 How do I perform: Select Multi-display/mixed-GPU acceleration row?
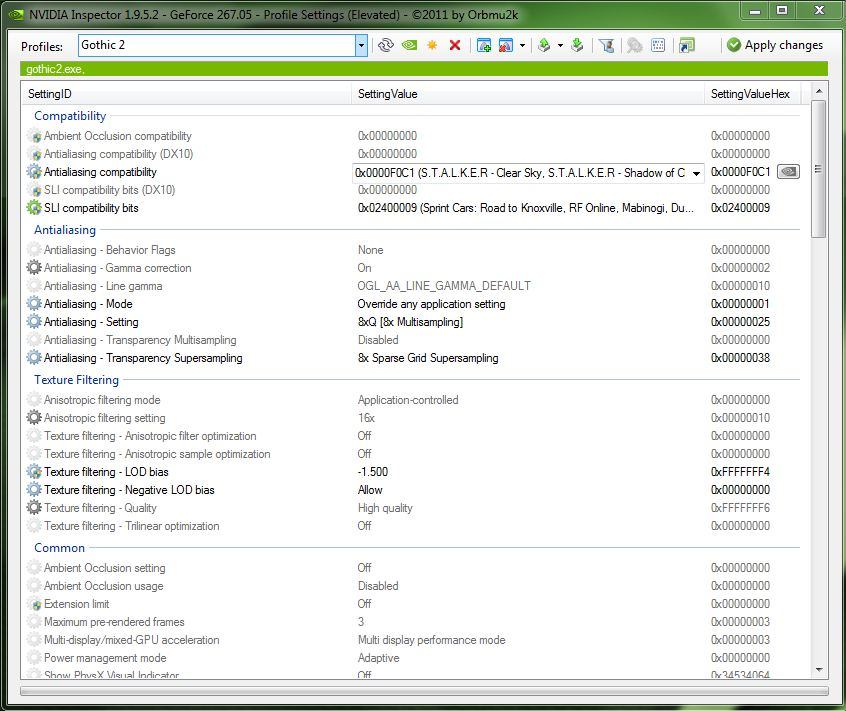413,640
